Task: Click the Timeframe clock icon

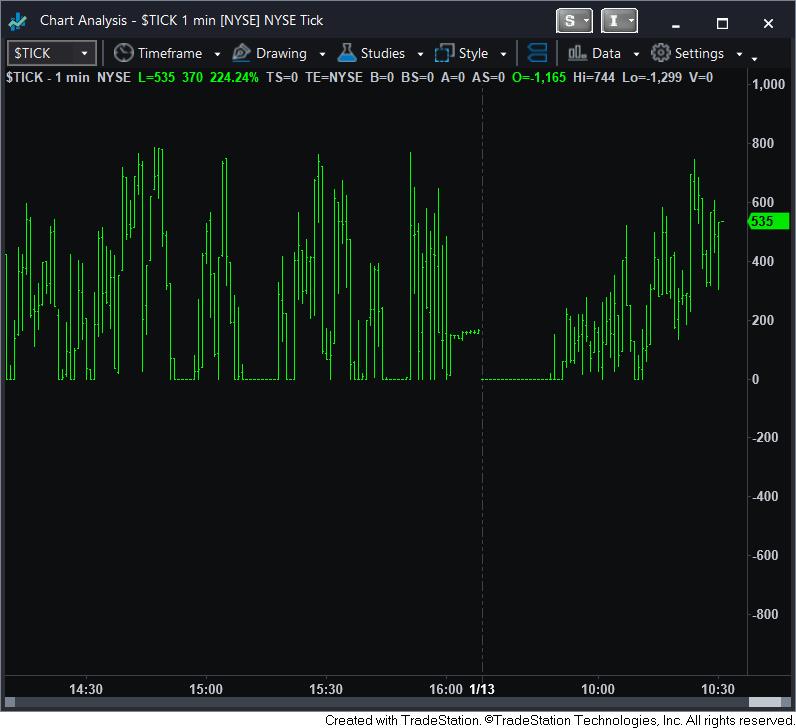Action: [x=123, y=53]
